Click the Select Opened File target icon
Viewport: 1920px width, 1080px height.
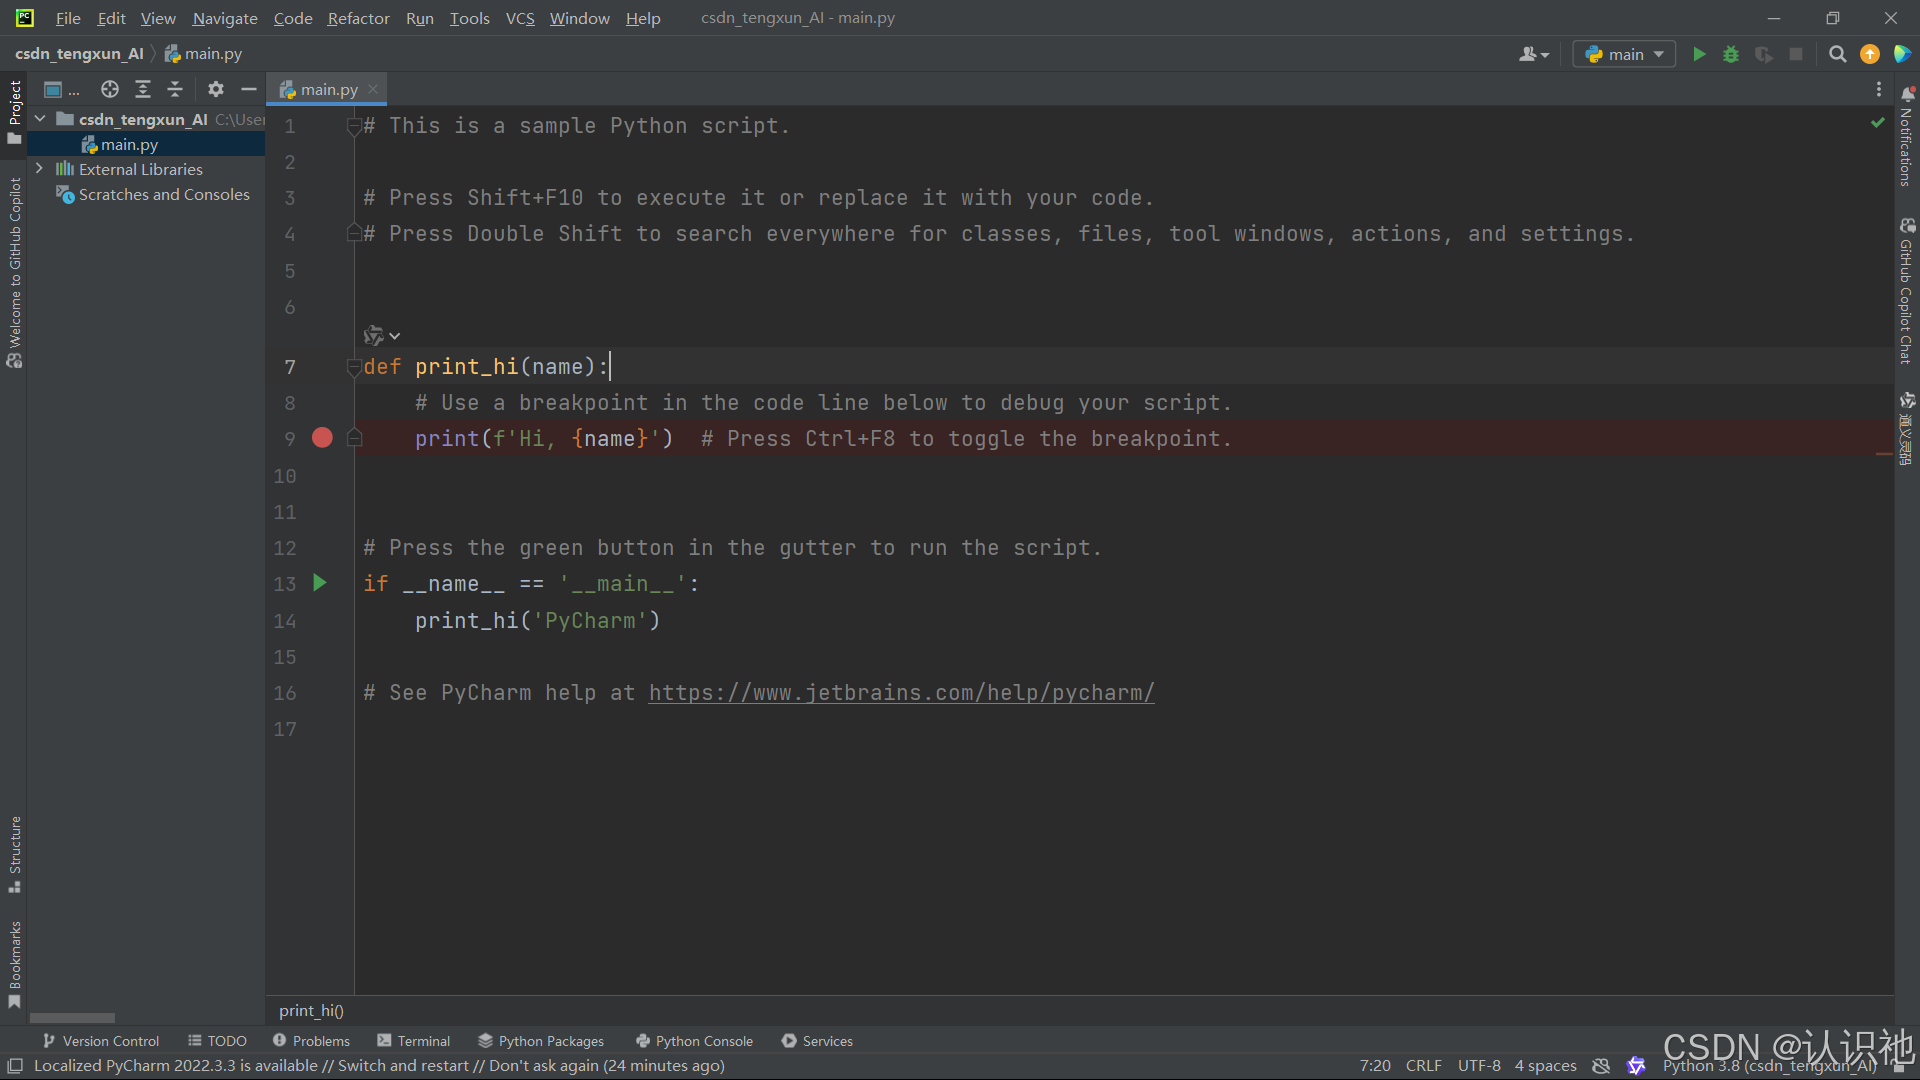[110, 89]
